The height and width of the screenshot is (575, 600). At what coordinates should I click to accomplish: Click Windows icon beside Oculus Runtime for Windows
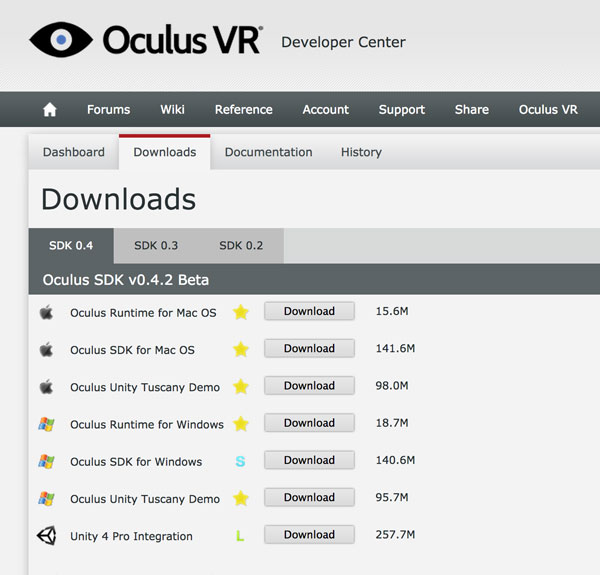click(x=46, y=424)
